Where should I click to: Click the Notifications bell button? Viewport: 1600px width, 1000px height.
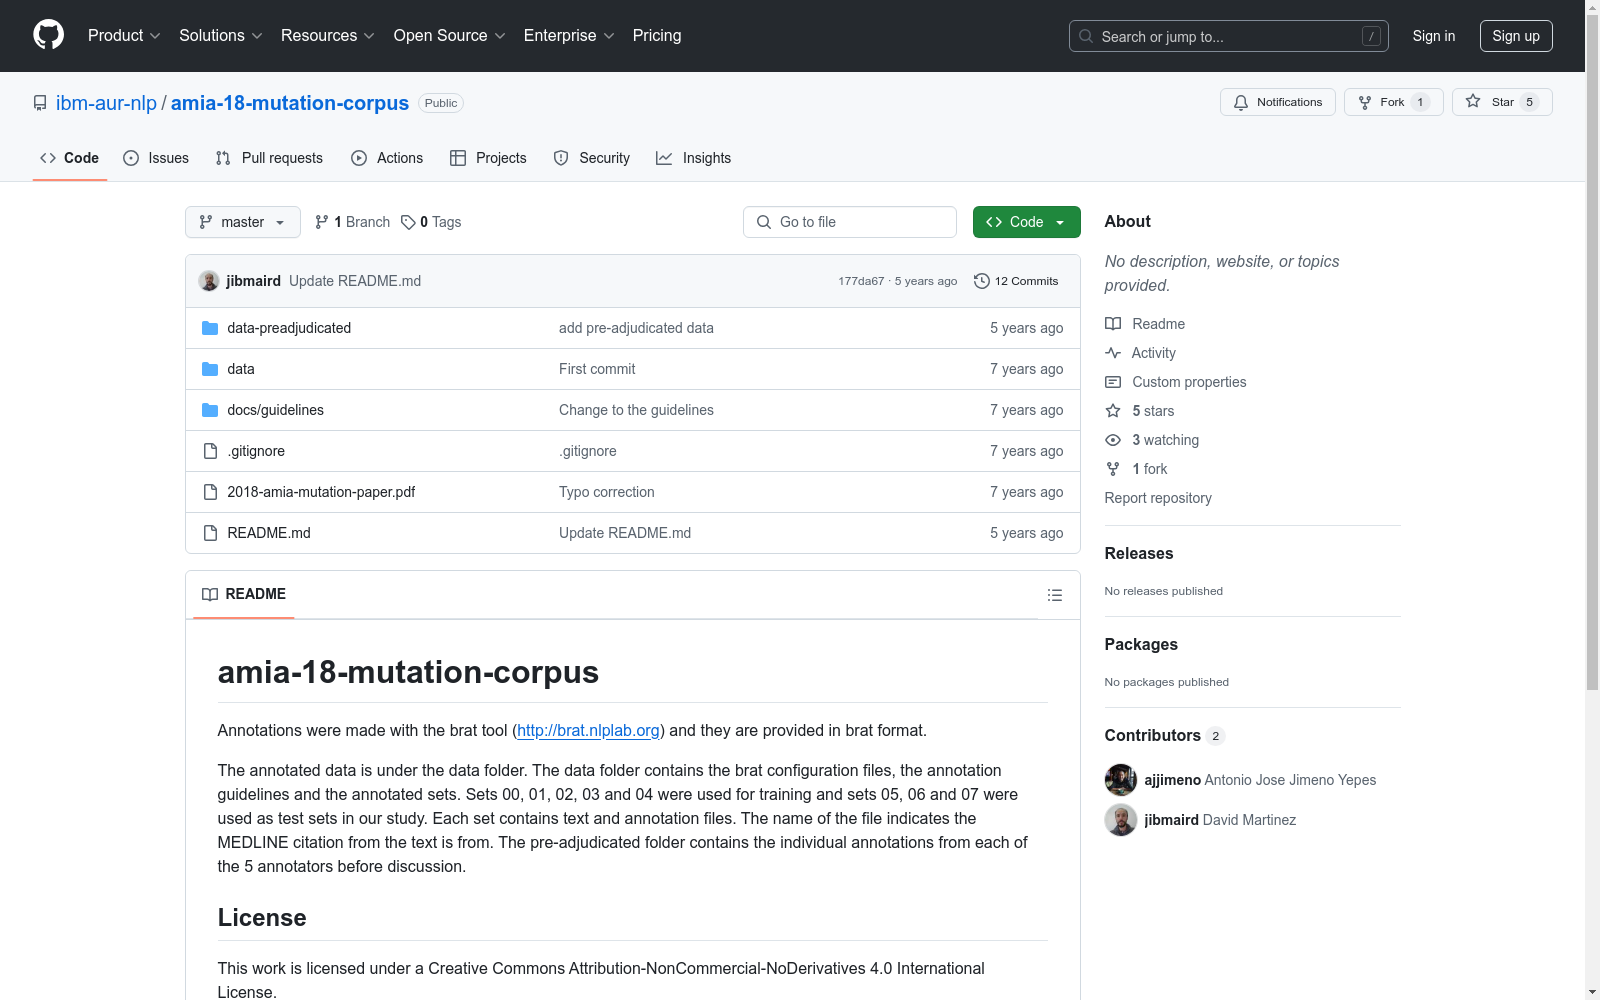tap(1277, 102)
